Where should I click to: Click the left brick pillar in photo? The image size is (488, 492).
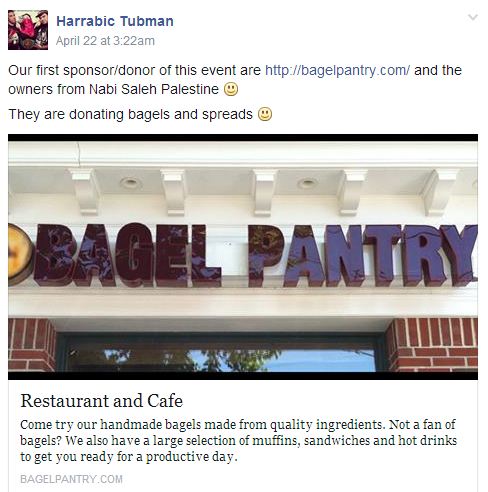point(32,345)
